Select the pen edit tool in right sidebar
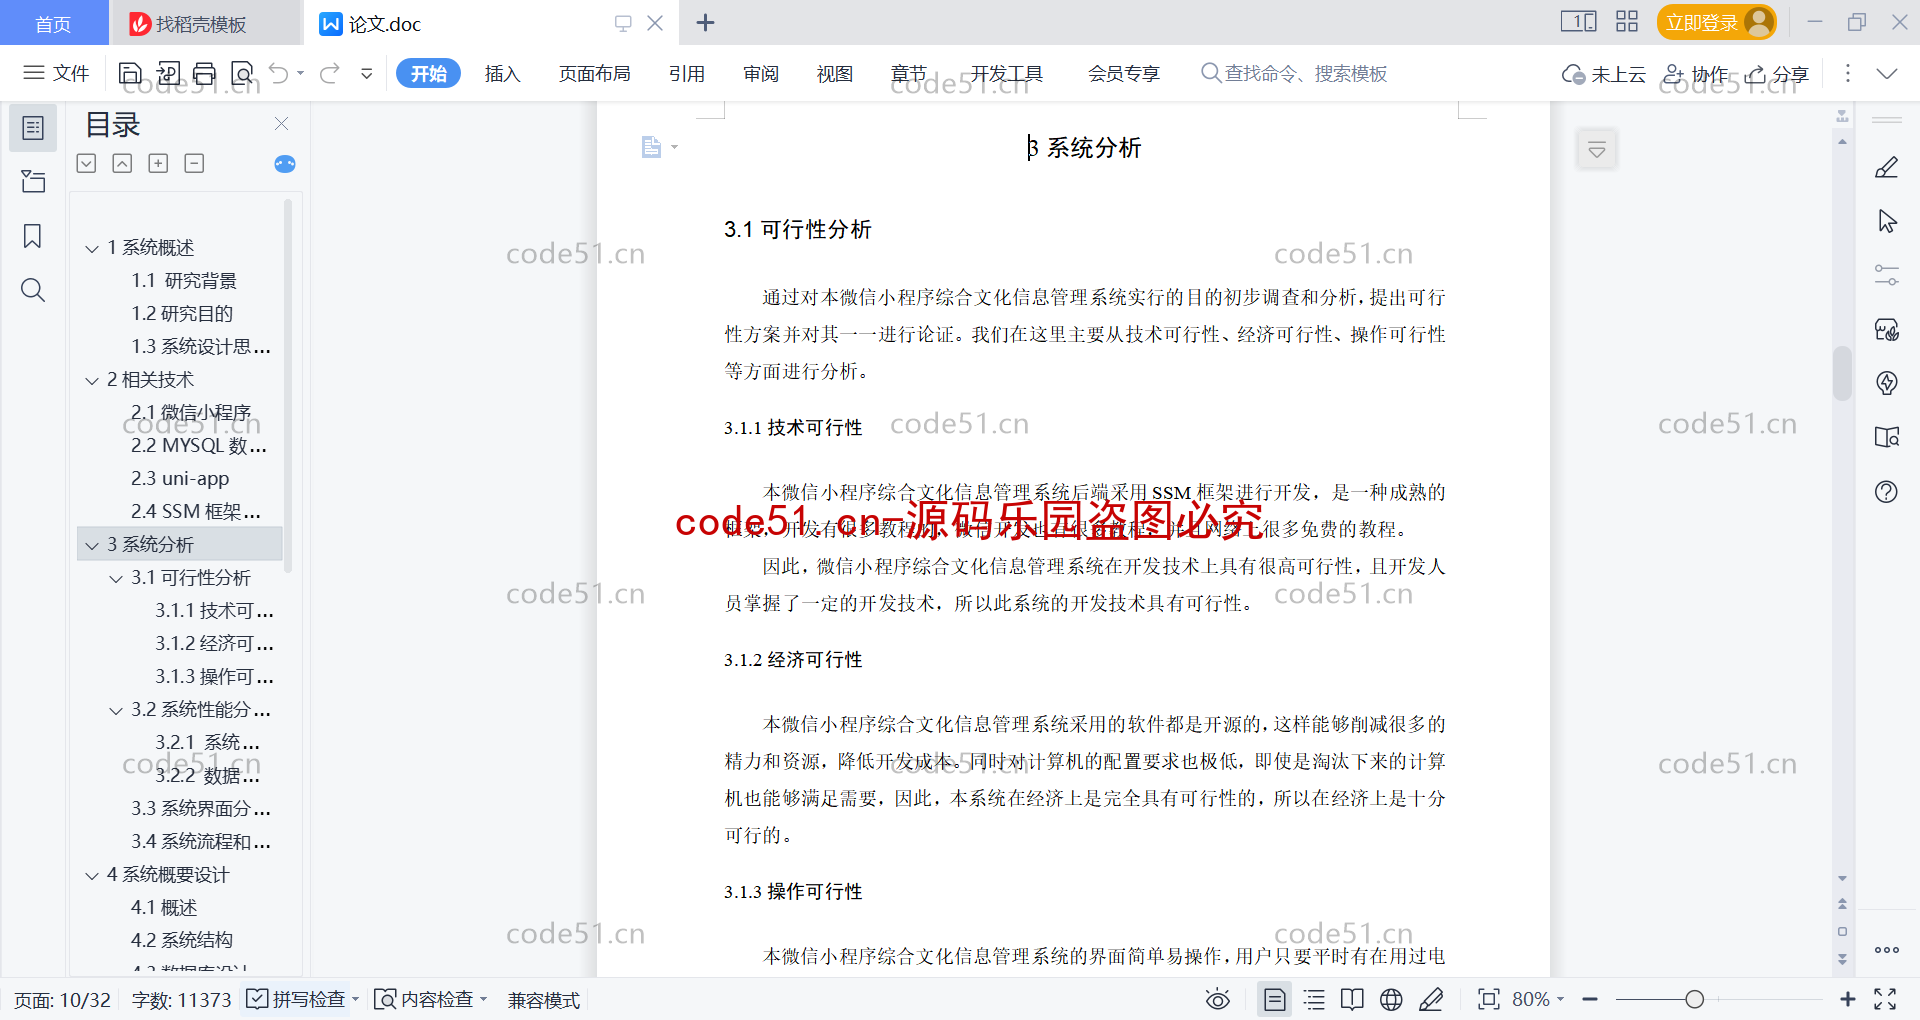Viewport: 1920px width, 1020px height. (1887, 168)
